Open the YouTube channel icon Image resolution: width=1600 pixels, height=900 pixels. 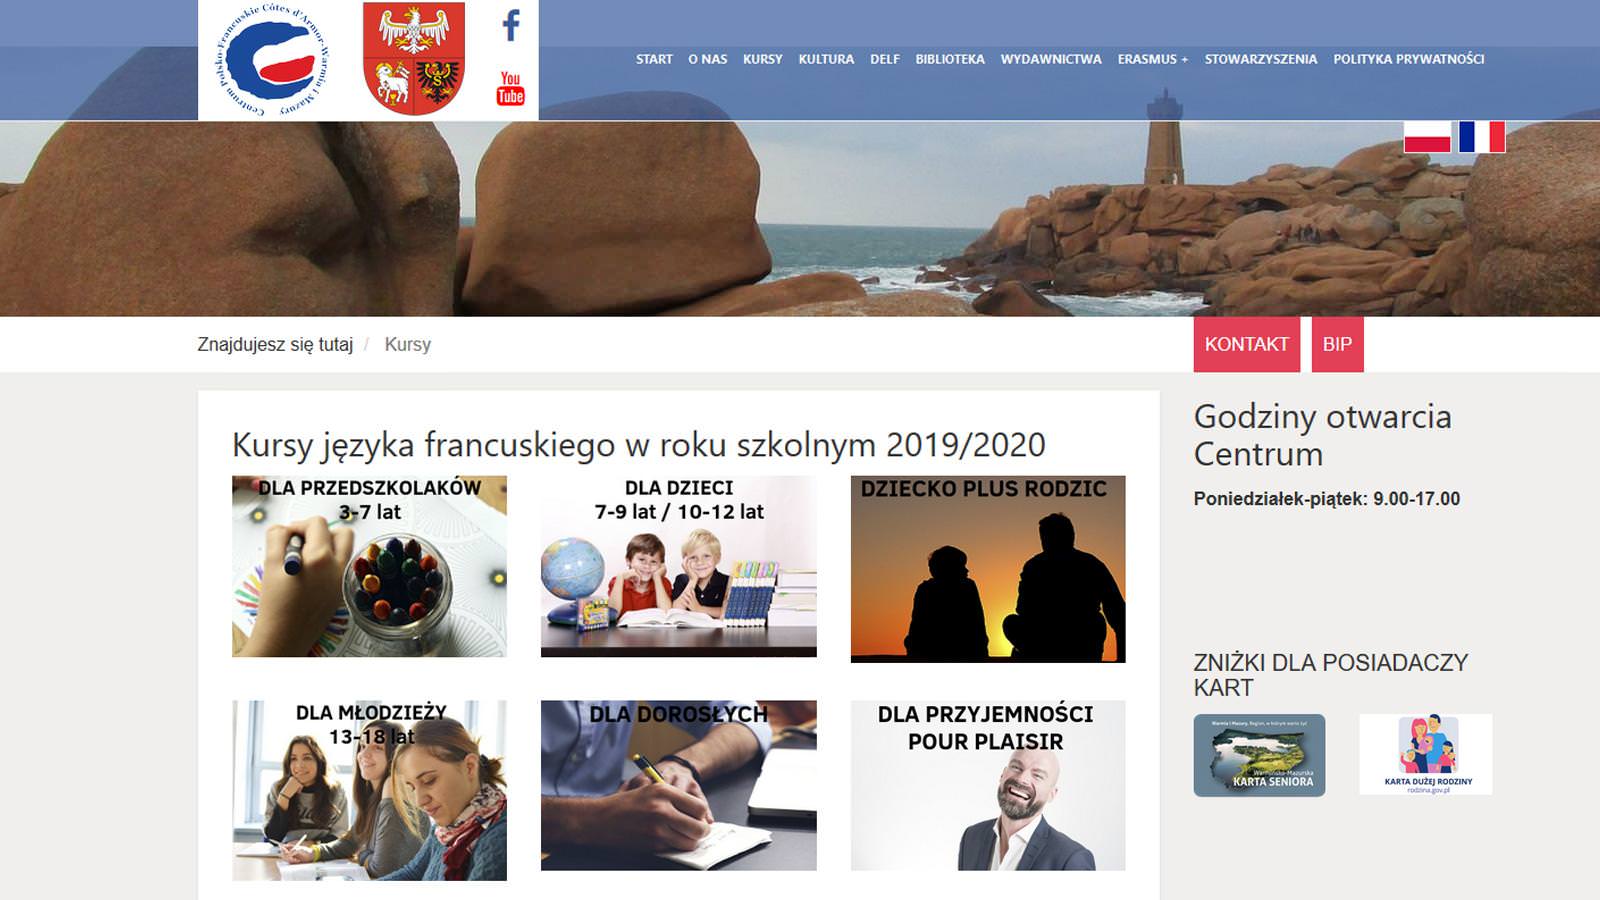pos(510,88)
